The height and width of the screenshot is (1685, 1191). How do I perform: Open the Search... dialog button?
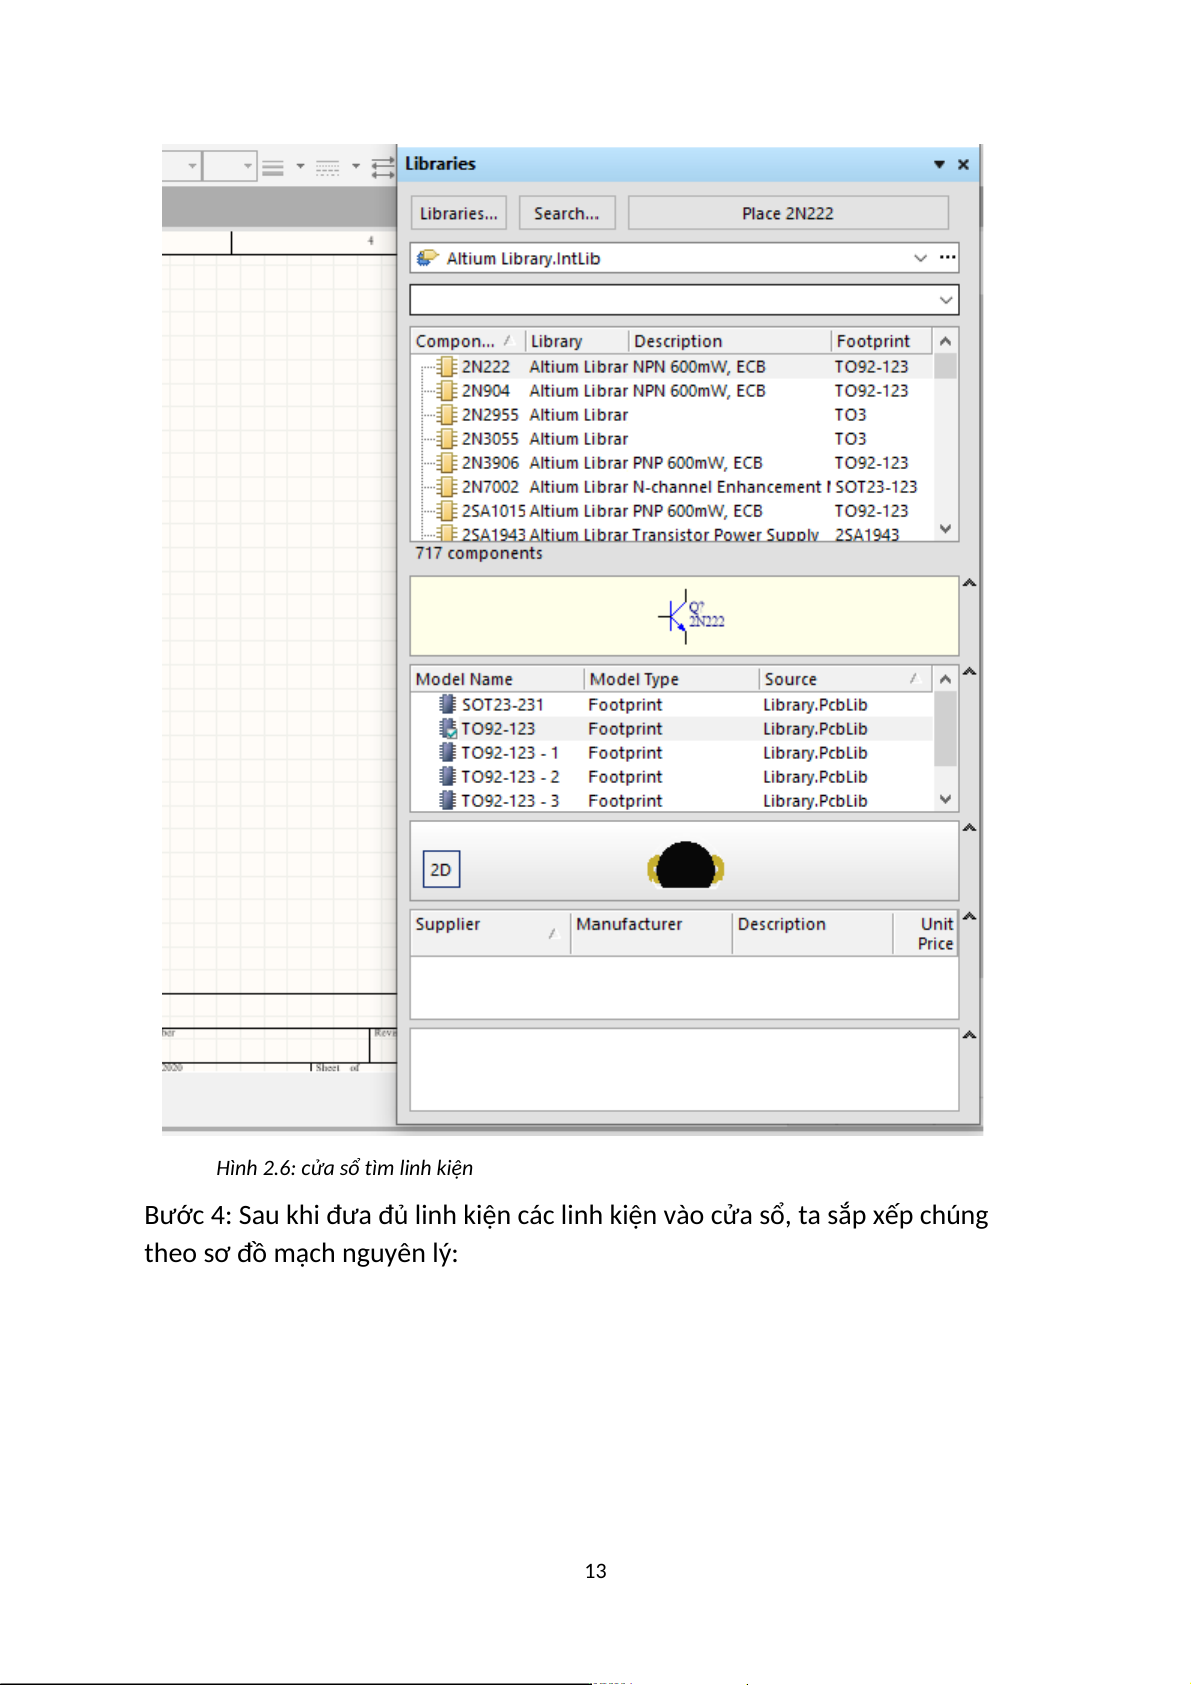pos(566,213)
